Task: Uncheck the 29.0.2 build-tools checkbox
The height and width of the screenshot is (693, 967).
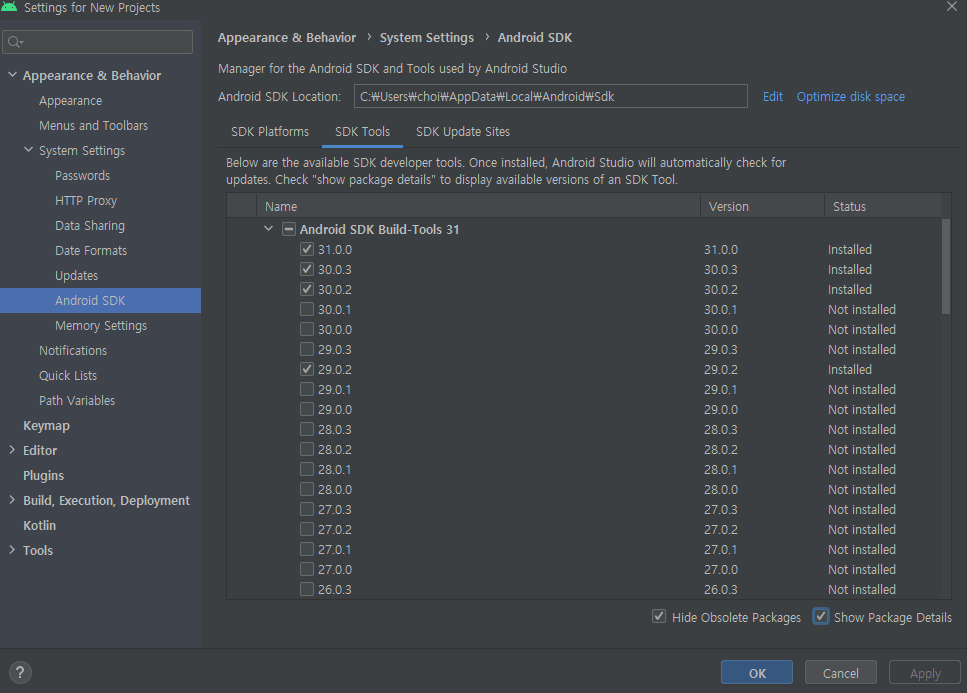Action: pyautogui.click(x=307, y=369)
